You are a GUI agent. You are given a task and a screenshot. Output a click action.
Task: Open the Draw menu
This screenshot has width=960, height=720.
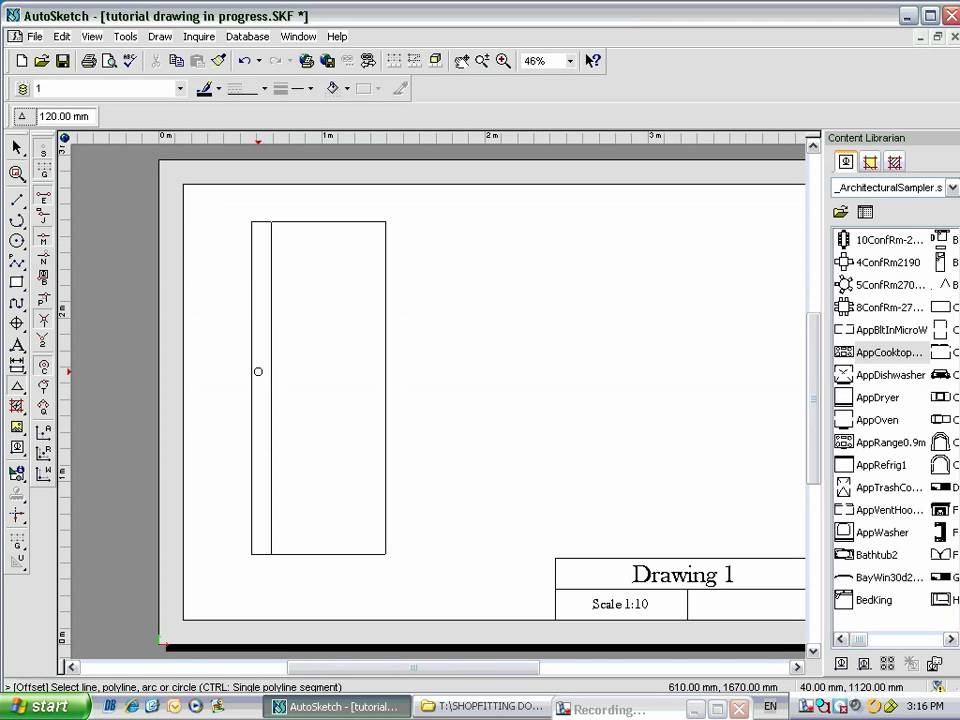[x=160, y=36]
